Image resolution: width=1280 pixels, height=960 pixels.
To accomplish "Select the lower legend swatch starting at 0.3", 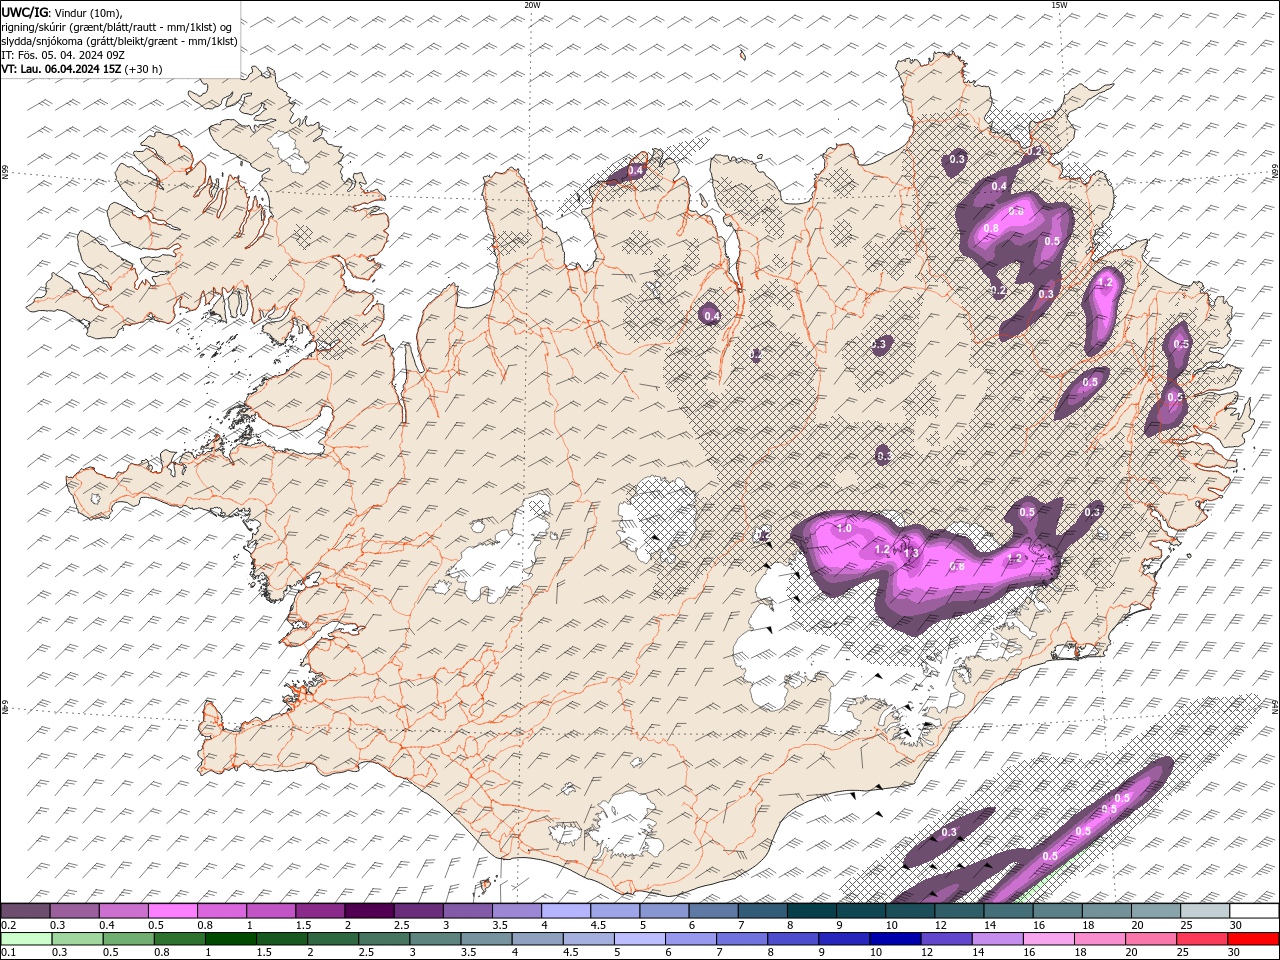I will (76, 939).
